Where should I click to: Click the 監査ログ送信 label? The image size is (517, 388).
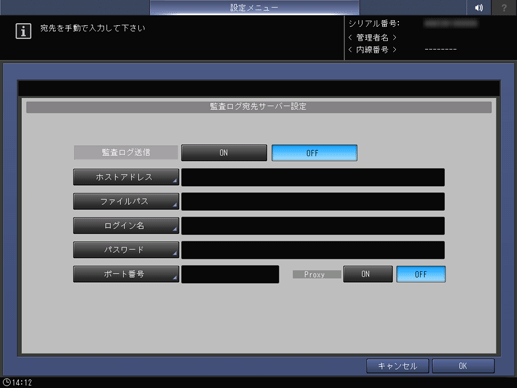126,153
